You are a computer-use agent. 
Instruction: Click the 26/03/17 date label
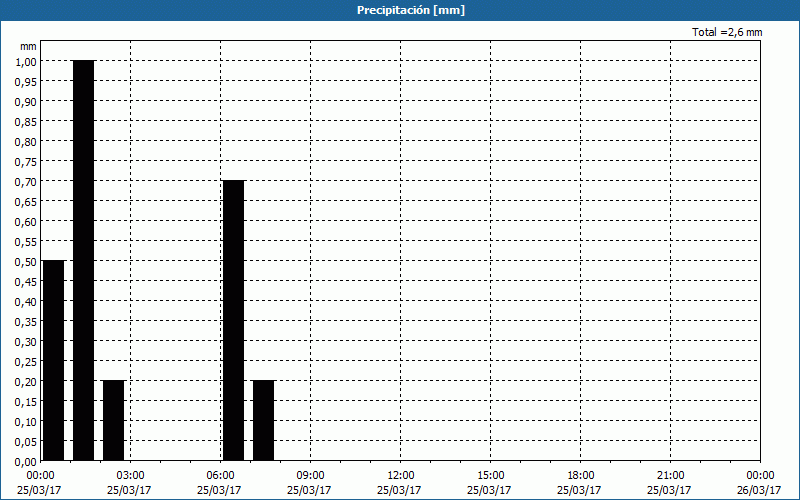coord(759,490)
